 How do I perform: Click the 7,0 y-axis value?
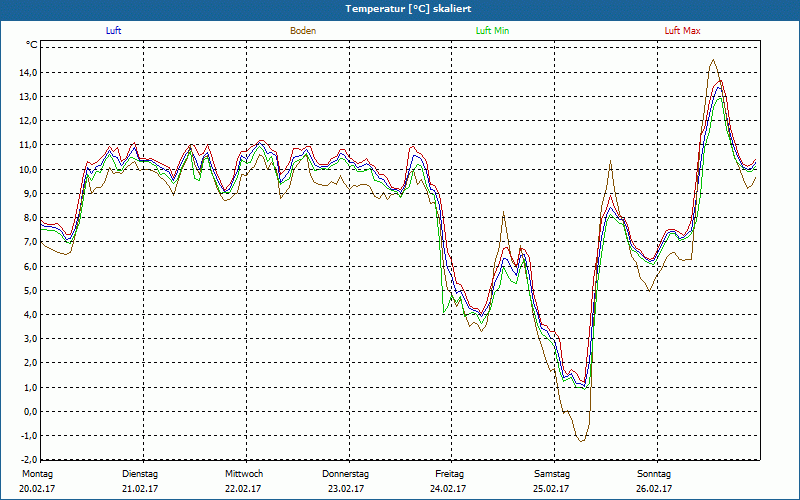pos(31,242)
